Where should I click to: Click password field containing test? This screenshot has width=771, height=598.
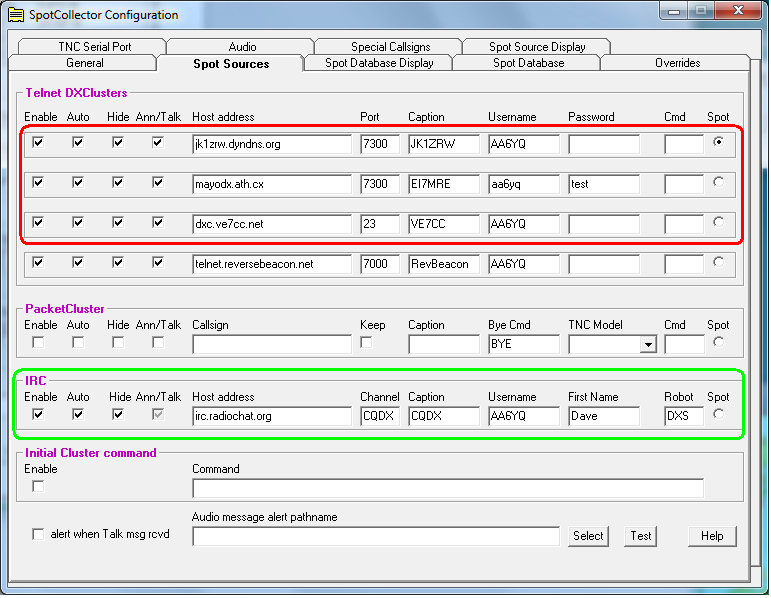(x=604, y=184)
